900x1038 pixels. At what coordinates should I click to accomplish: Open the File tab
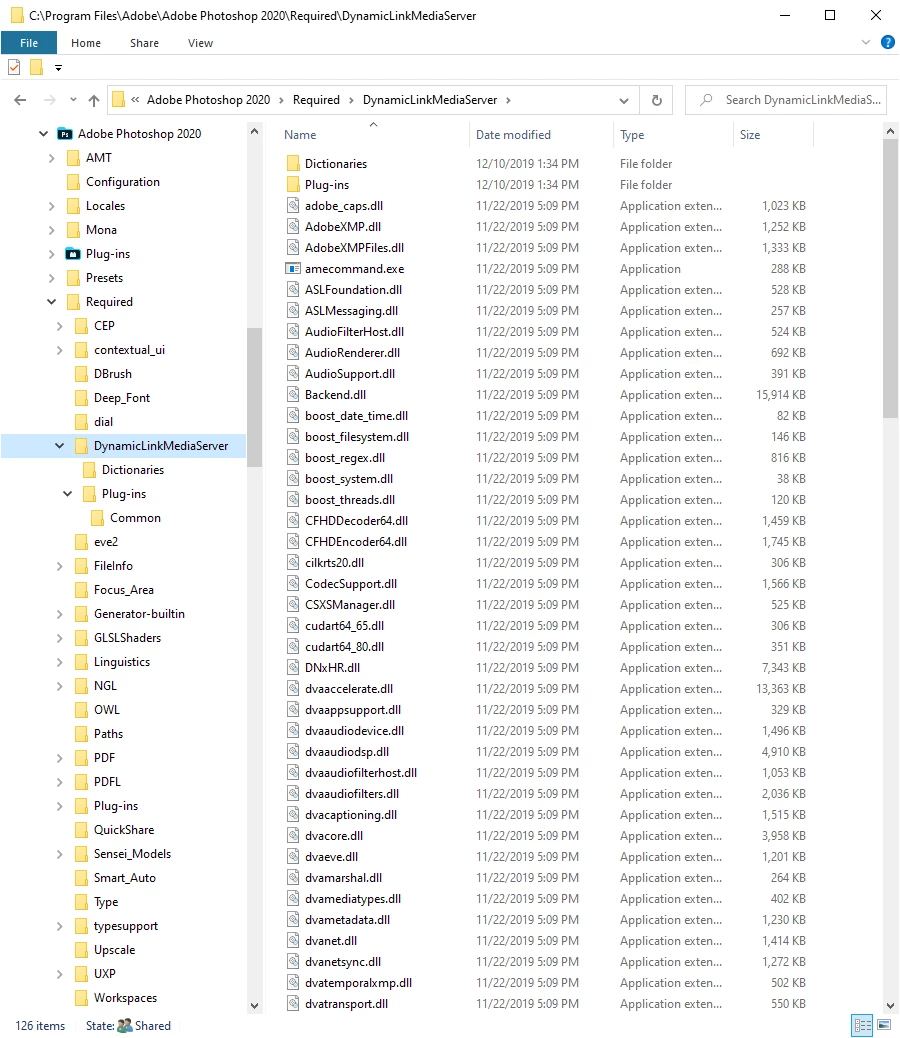click(29, 43)
